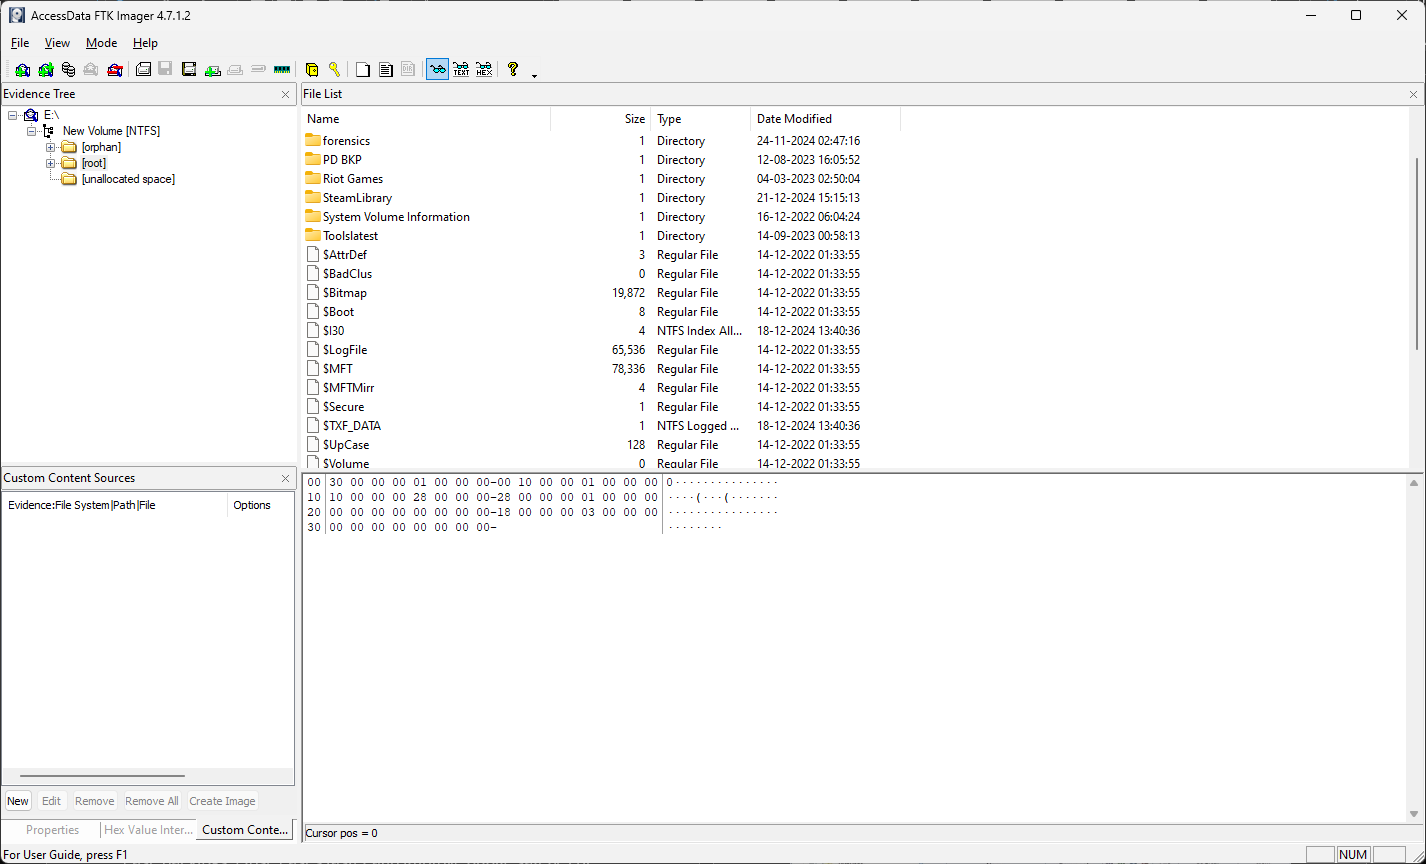Screen dimensions: 1426x864
Task: Click the Add Evidence Item toolbar icon
Action: tap(22, 70)
